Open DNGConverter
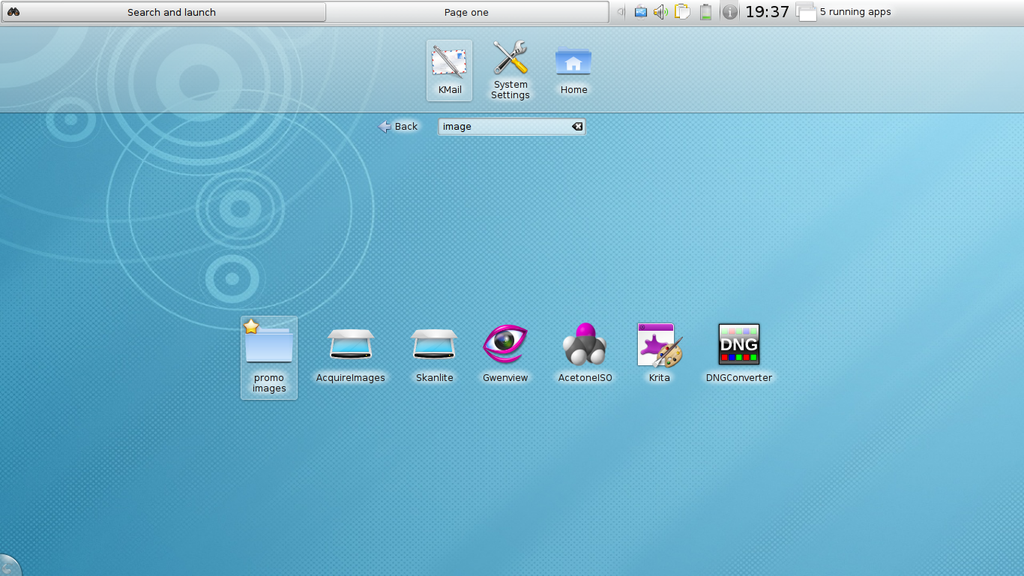The image size is (1024, 576). [x=739, y=352]
